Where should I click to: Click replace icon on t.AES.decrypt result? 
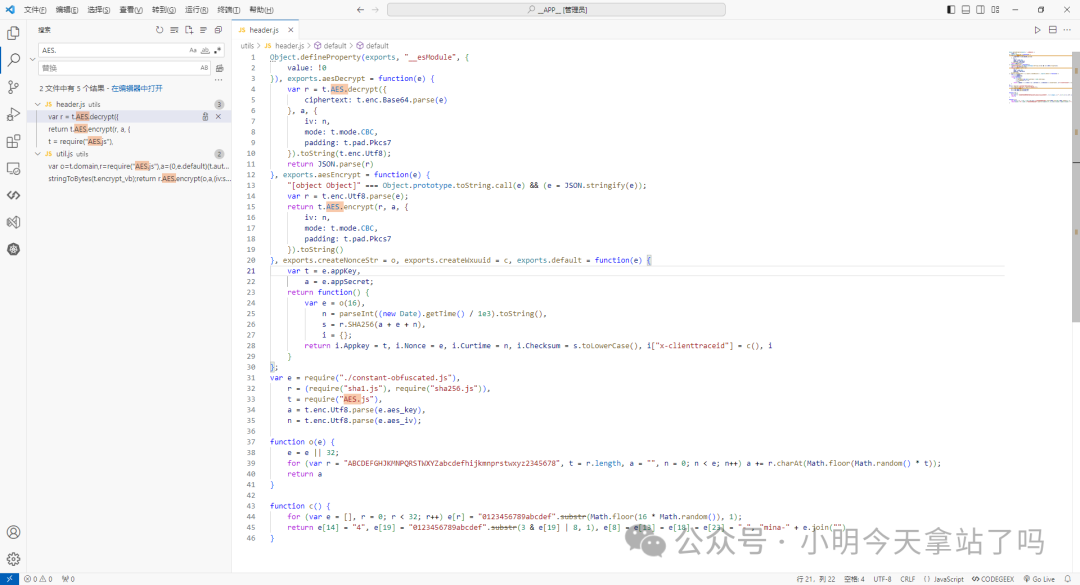click(205, 116)
